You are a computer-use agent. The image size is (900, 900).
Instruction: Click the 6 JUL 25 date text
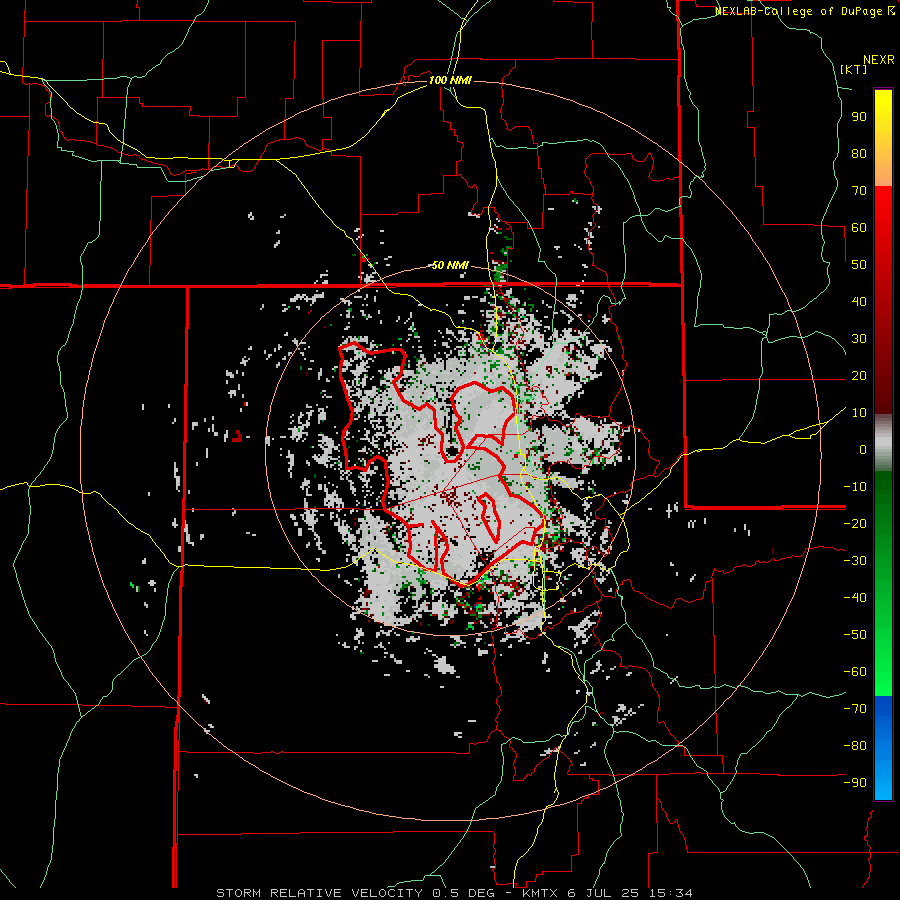(x=604, y=893)
